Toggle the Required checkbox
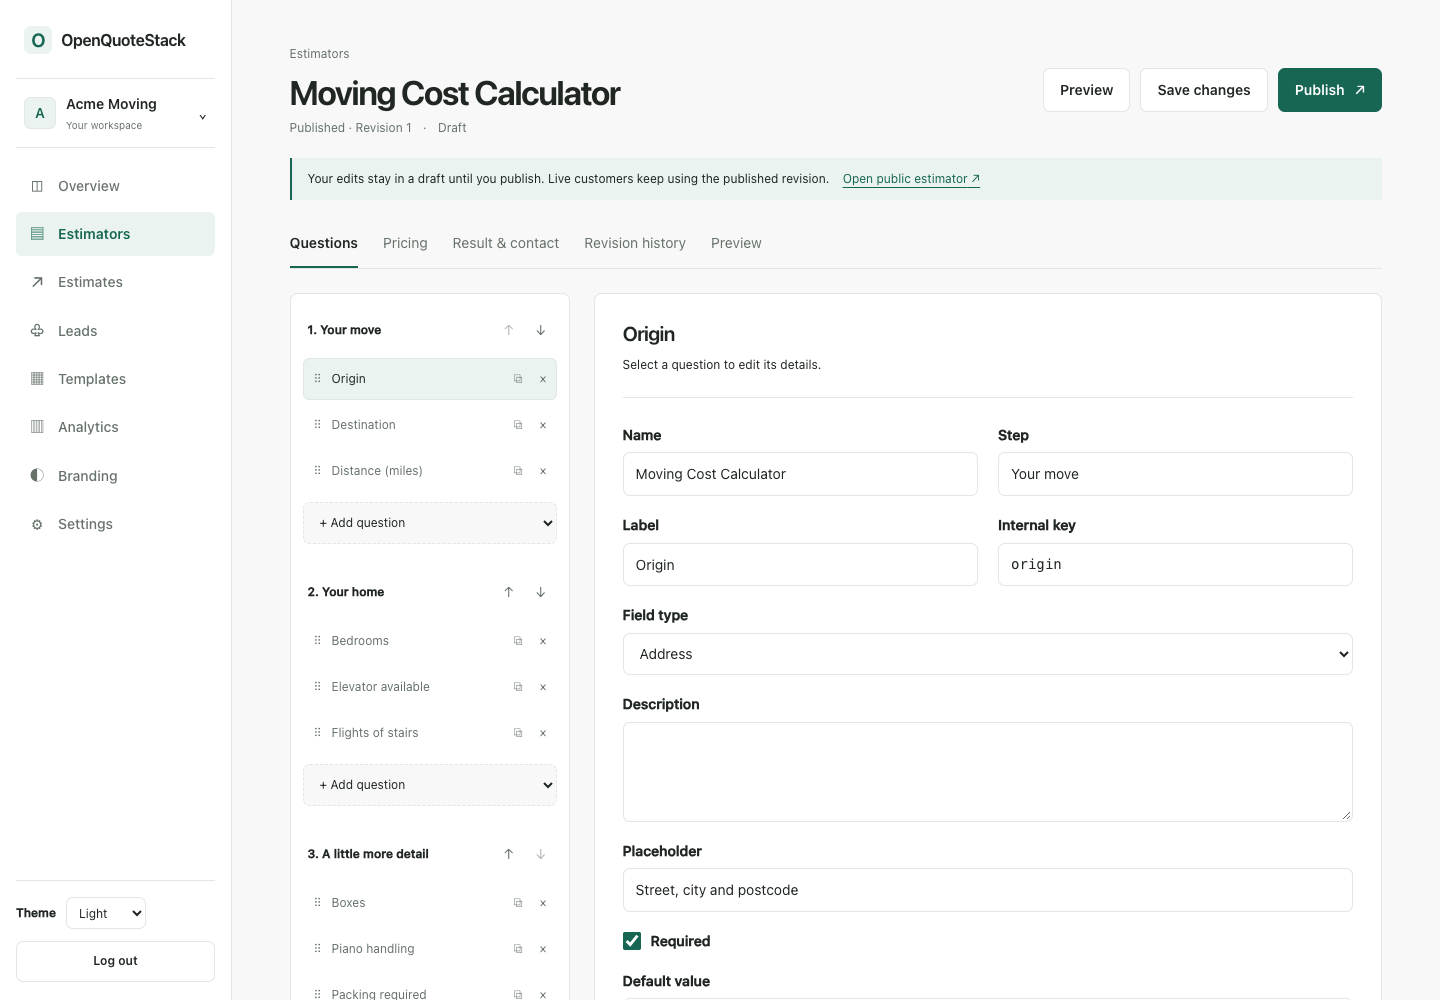This screenshot has width=1440, height=1000. pyautogui.click(x=632, y=941)
